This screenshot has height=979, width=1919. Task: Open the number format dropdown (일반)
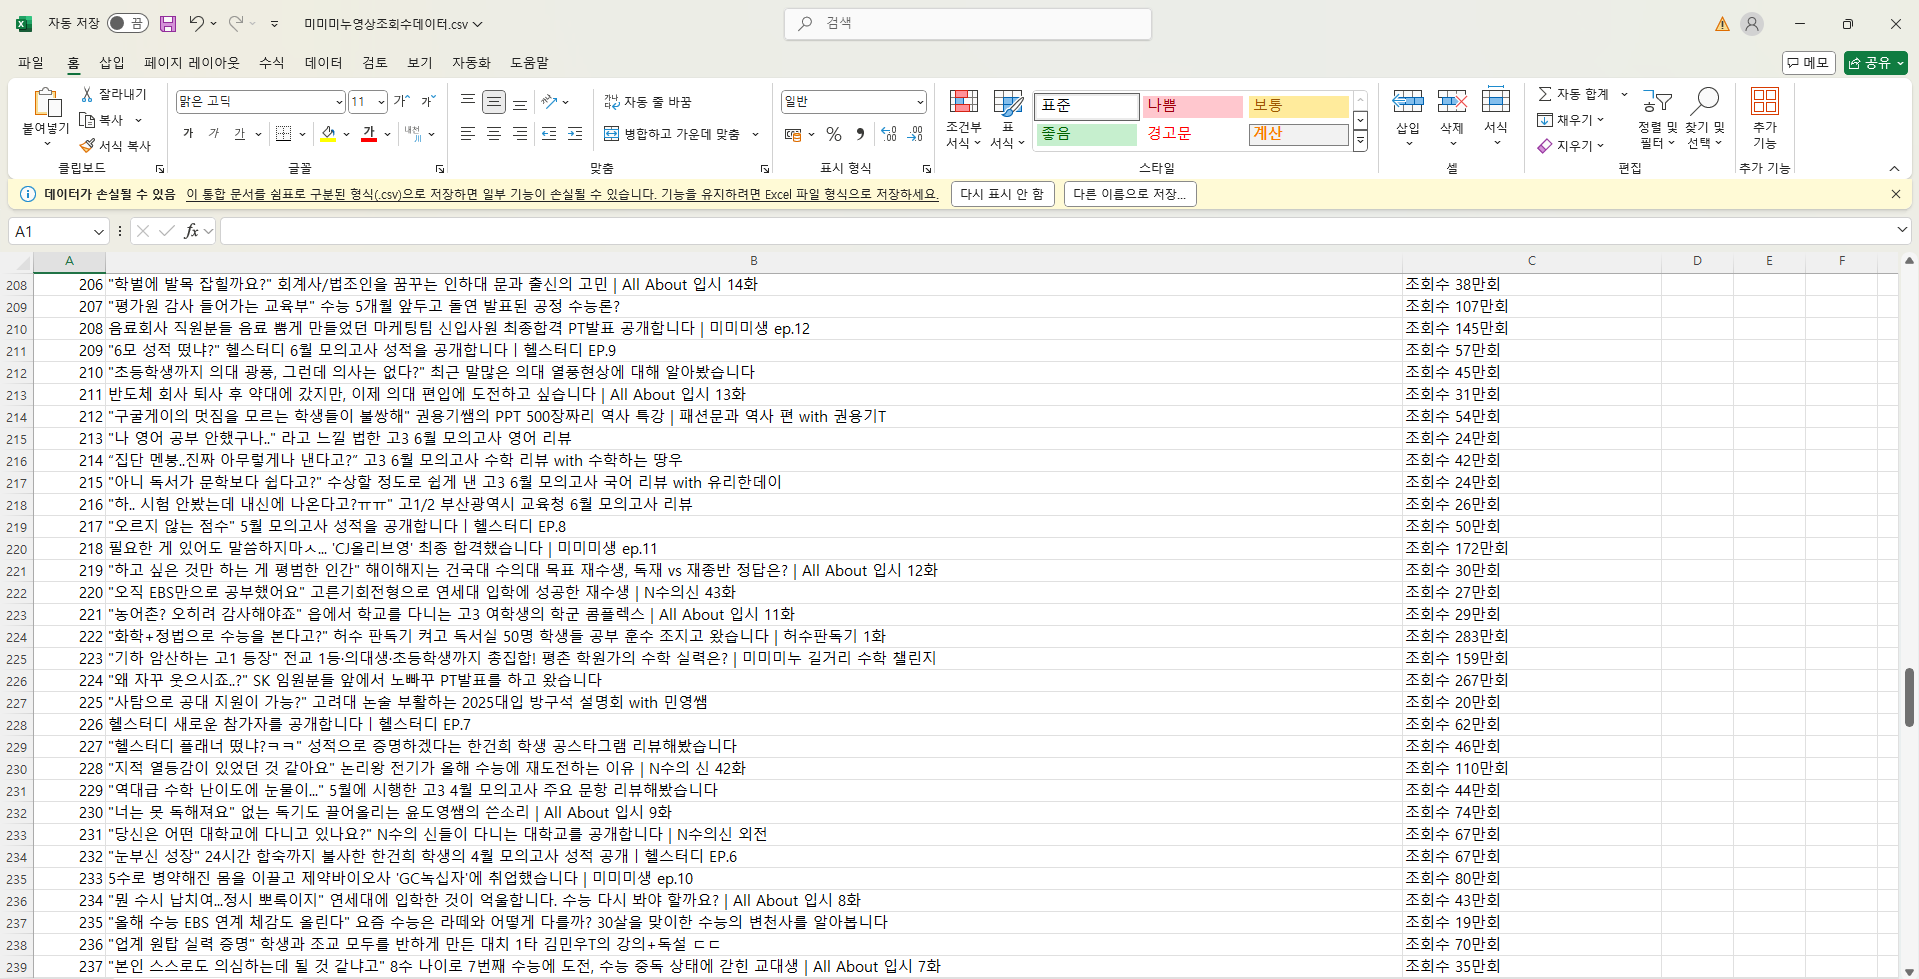coord(919,102)
